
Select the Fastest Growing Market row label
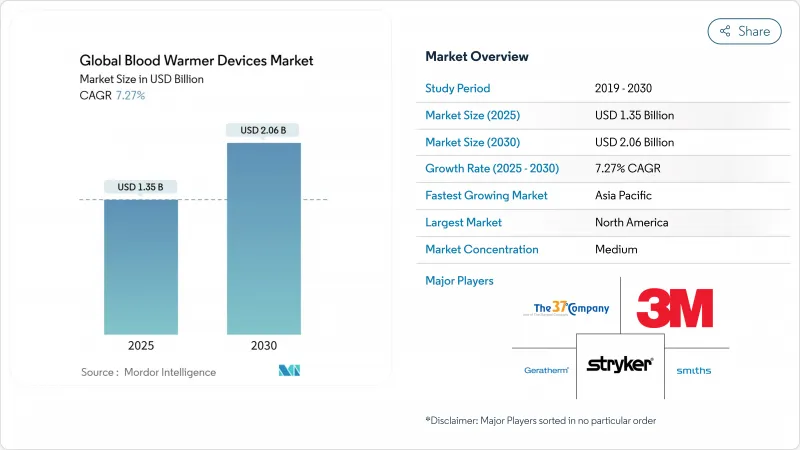[x=486, y=195]
